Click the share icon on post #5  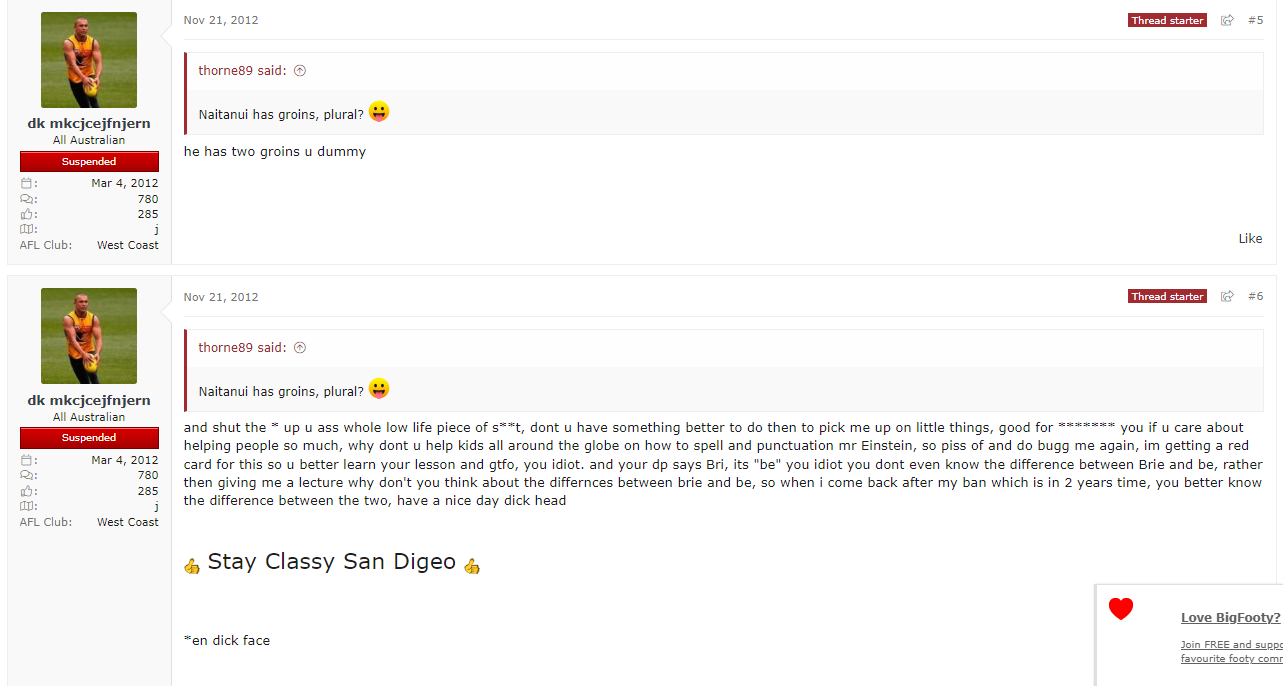1227,20
